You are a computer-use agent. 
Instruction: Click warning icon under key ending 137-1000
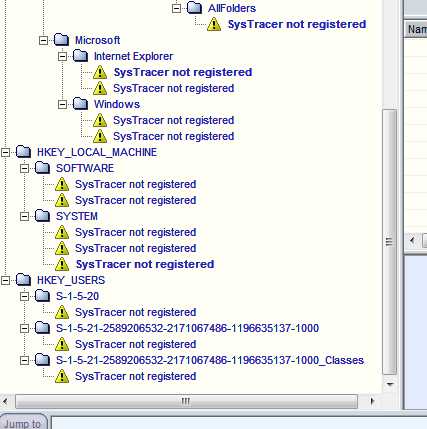coord(62,344)
